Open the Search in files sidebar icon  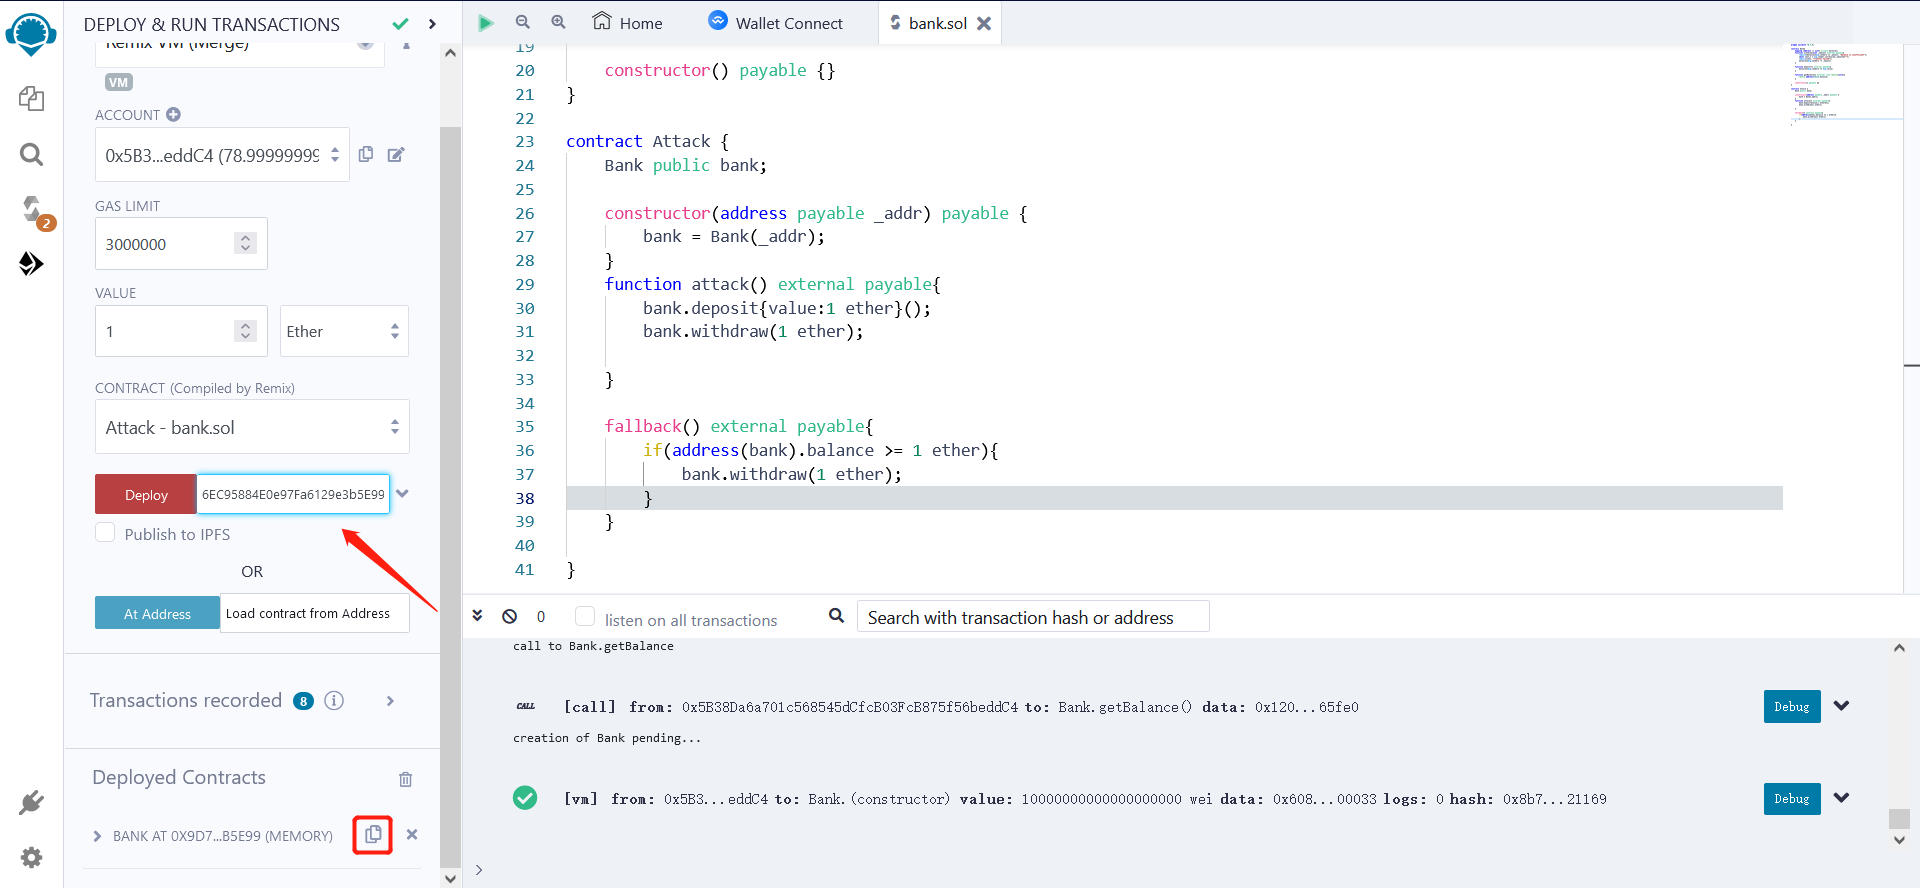(31, 154)
